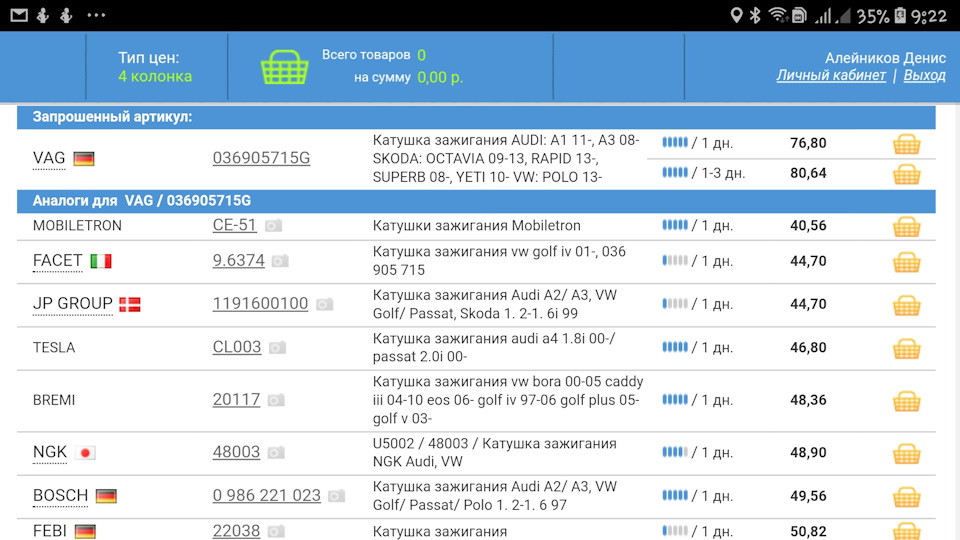This screenshot has width=960, height=540.
Task: Open article link 48003
Action: coord(236,452)
